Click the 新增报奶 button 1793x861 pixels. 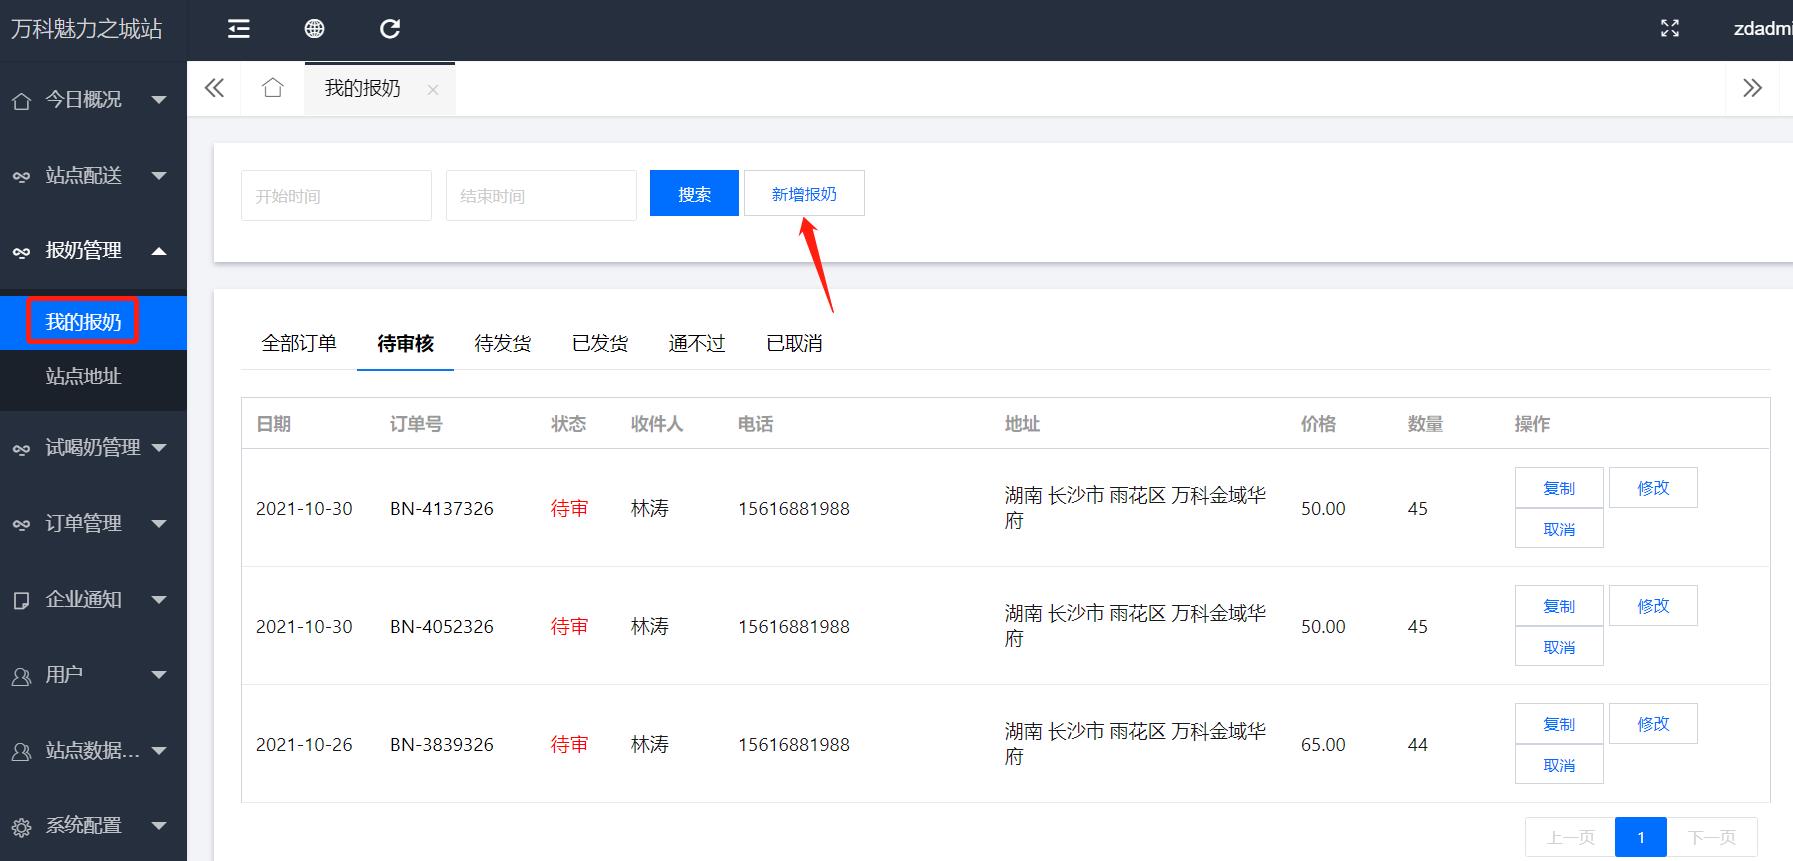[804, 194]
